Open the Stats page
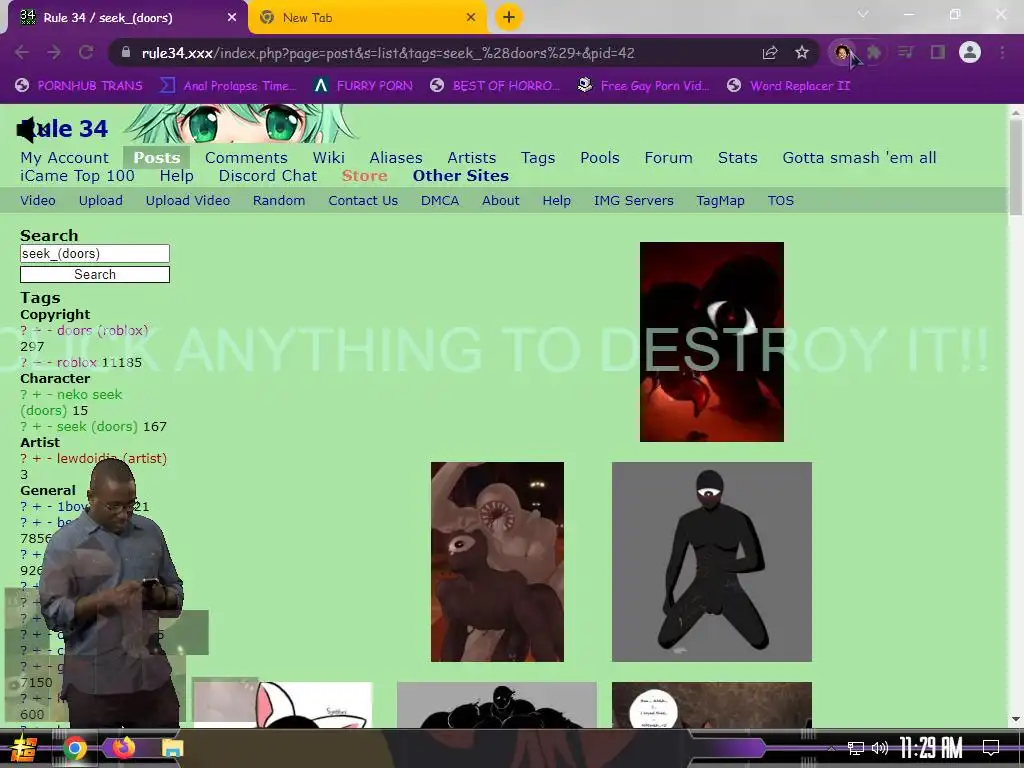The image size is (1024, 768). 737,157
